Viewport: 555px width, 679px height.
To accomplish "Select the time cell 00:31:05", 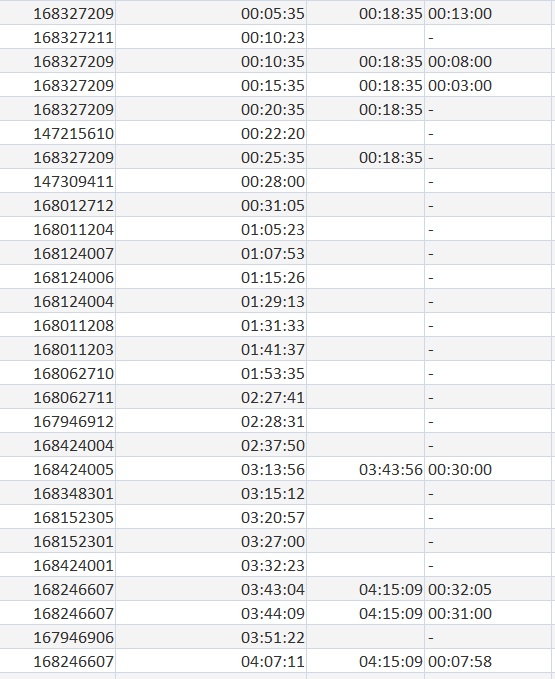I will [x=211, y=205].
